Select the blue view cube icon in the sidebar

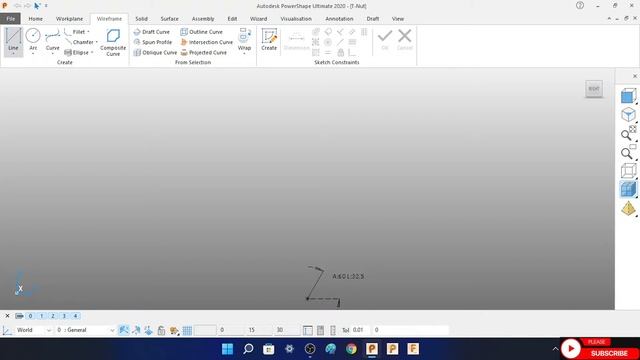click(628, 96)
